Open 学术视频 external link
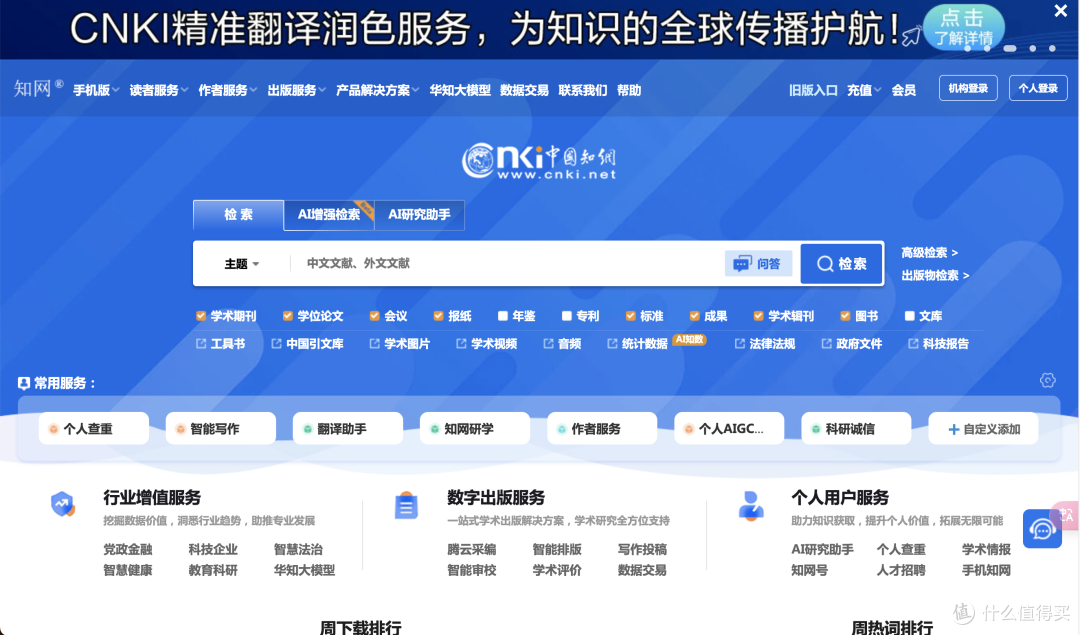 486,344
